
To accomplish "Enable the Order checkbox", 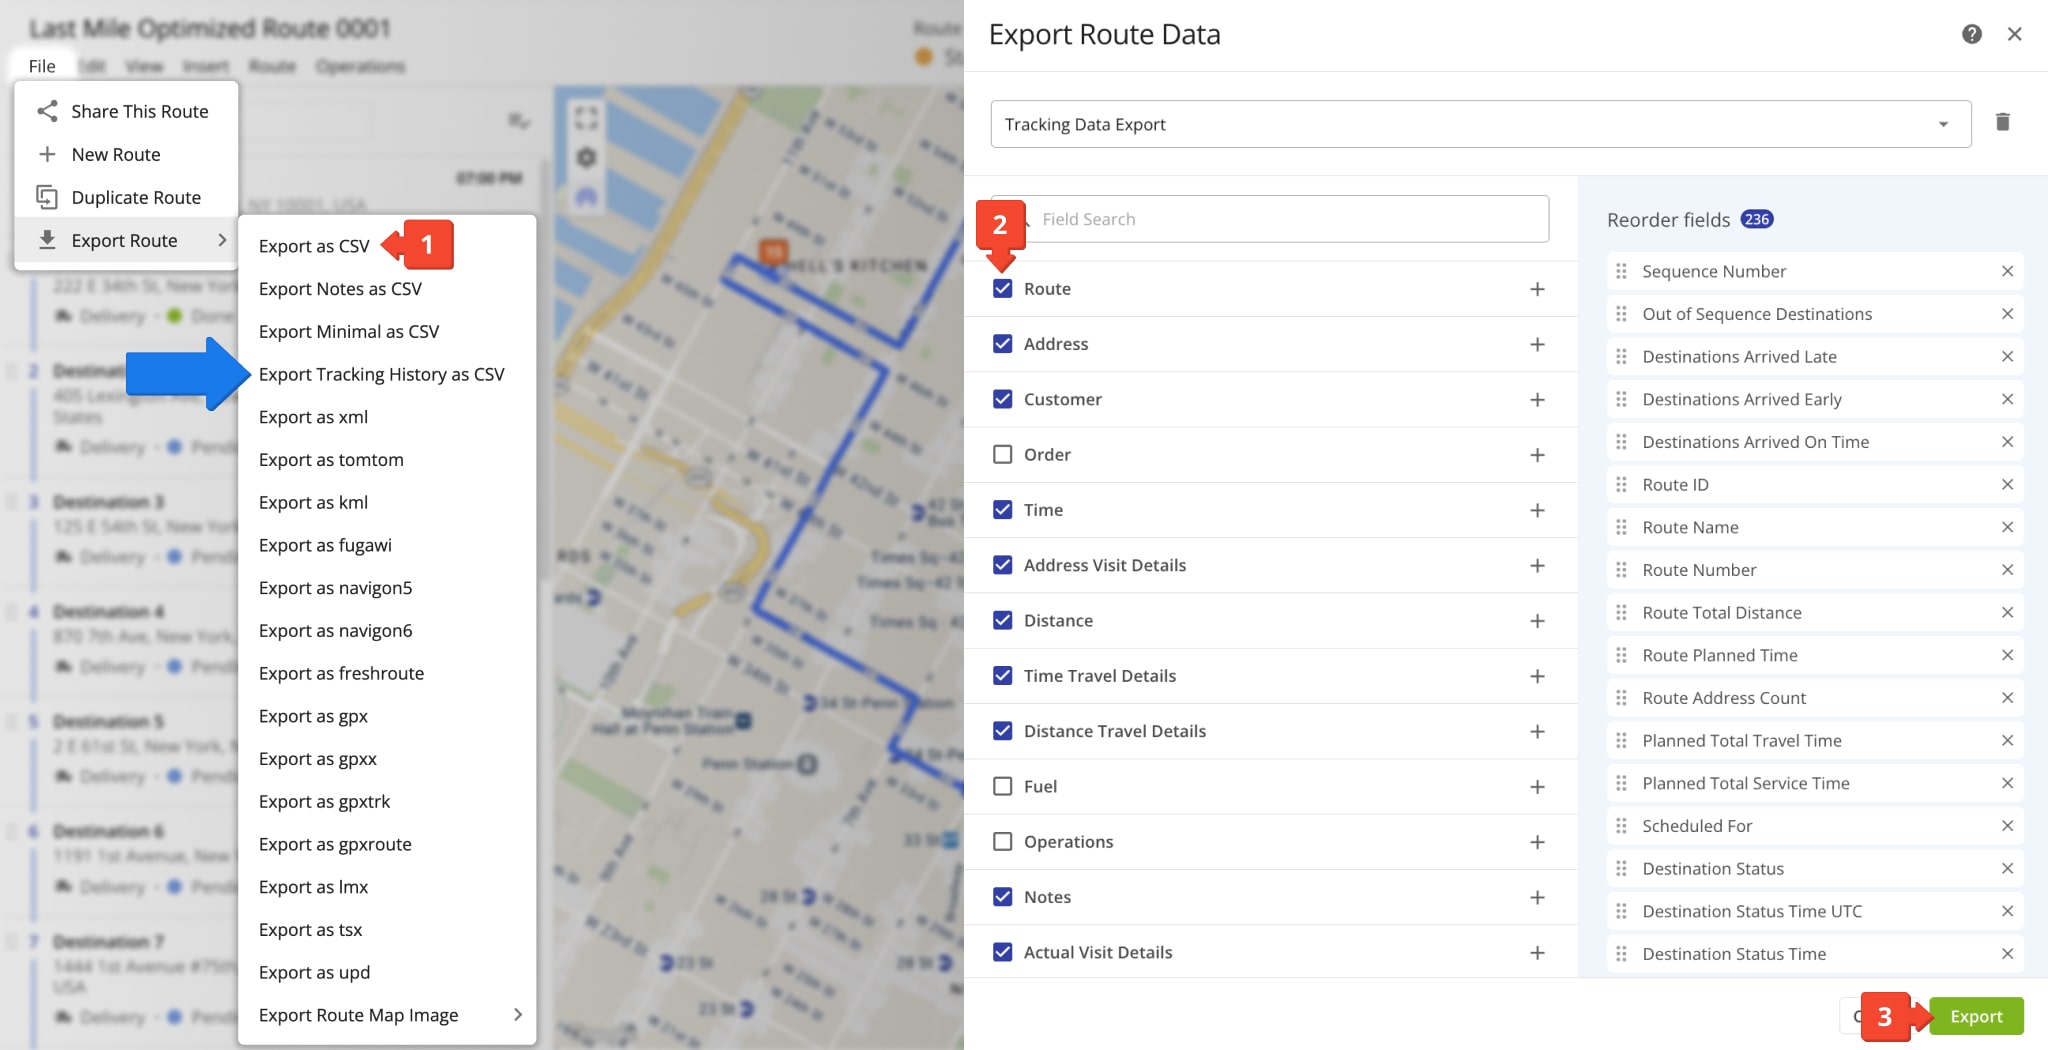I will (x=1002, y=454).
